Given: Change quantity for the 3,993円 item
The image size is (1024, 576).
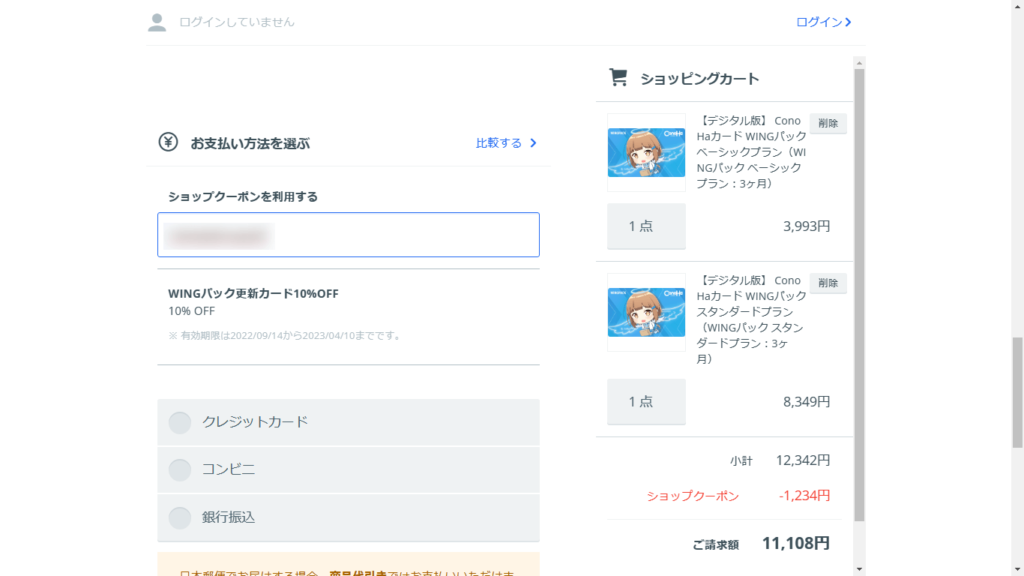Looking at the screenshot, I should click(x=647, y=226).
